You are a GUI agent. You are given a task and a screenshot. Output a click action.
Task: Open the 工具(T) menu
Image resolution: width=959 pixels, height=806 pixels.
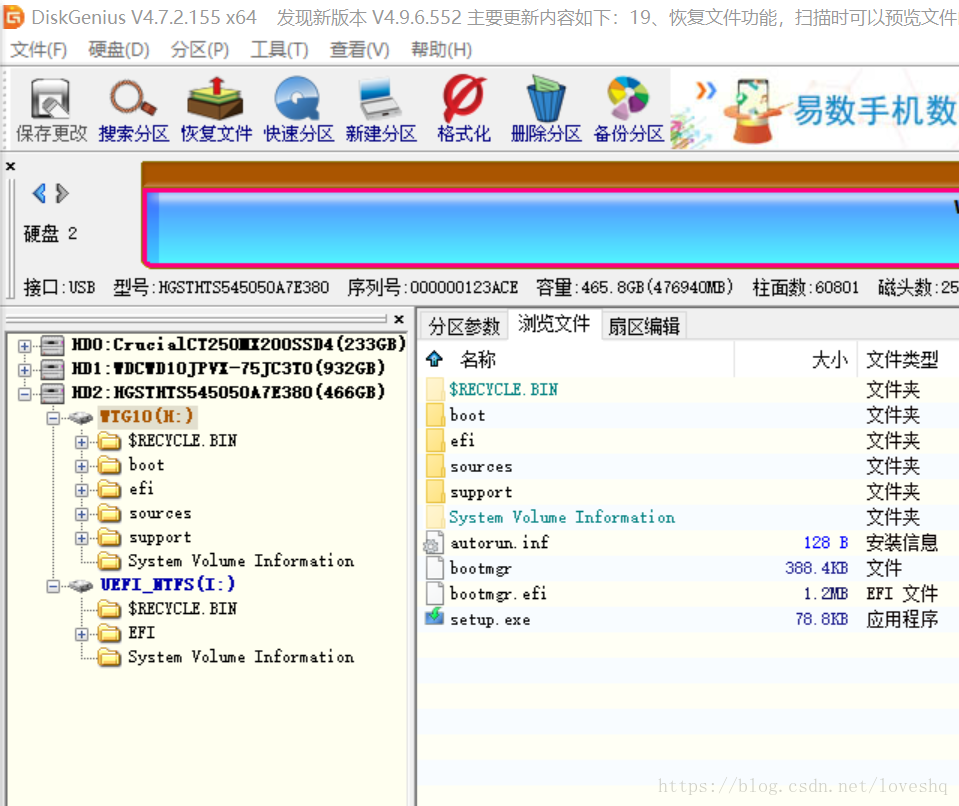[x=279, y=50]
